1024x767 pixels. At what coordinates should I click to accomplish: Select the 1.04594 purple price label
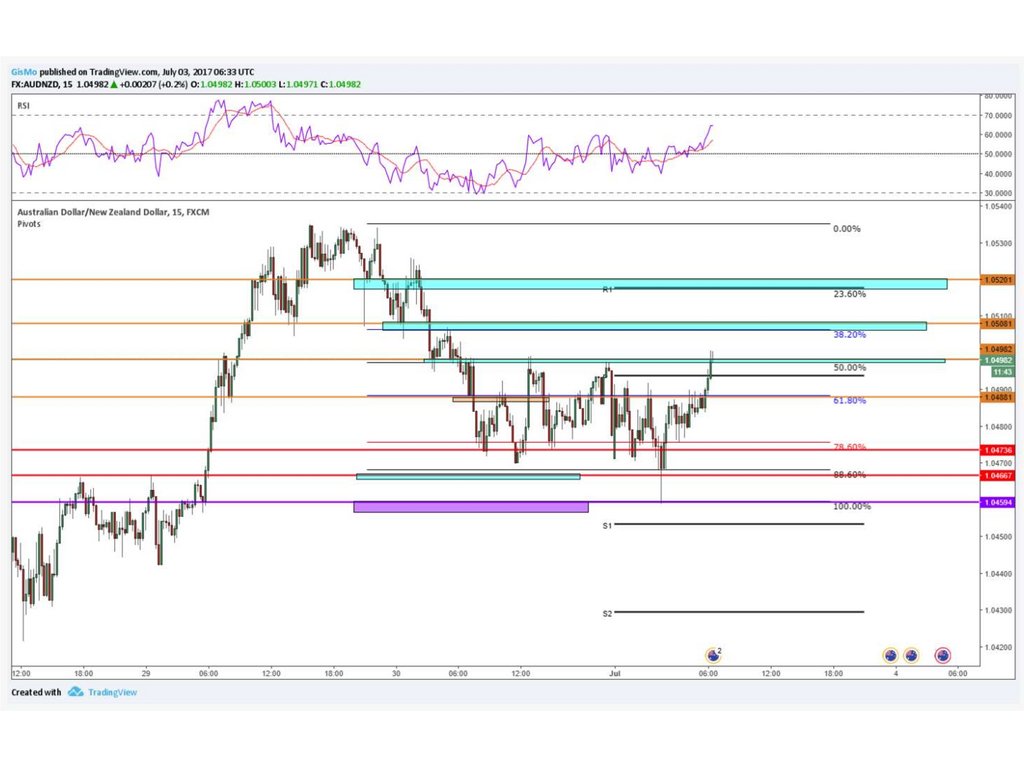tap(996, 502)
